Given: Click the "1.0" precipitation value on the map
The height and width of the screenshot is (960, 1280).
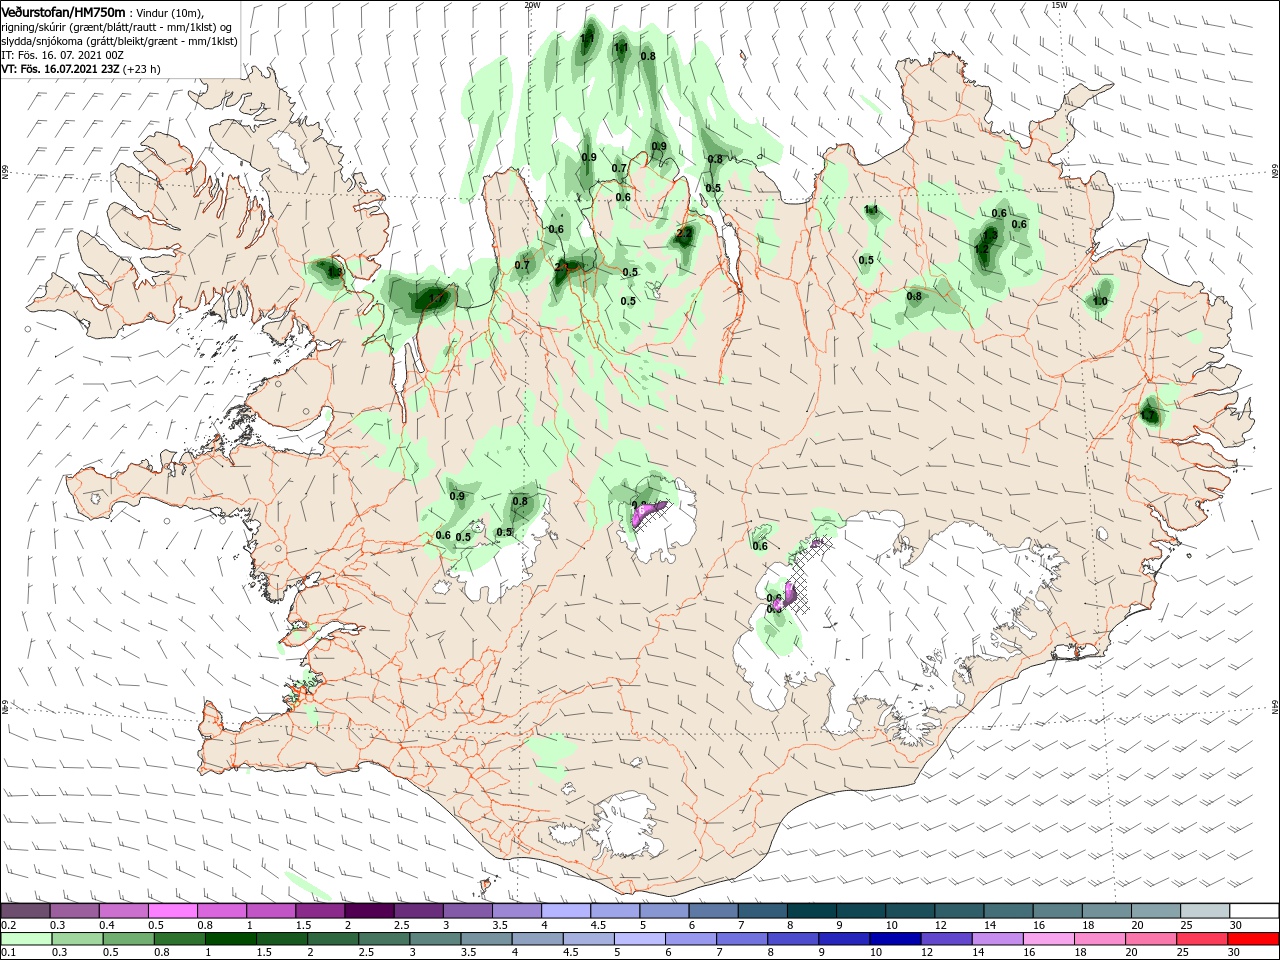Looking at the screenshot, I should (x=1100, y=301).
